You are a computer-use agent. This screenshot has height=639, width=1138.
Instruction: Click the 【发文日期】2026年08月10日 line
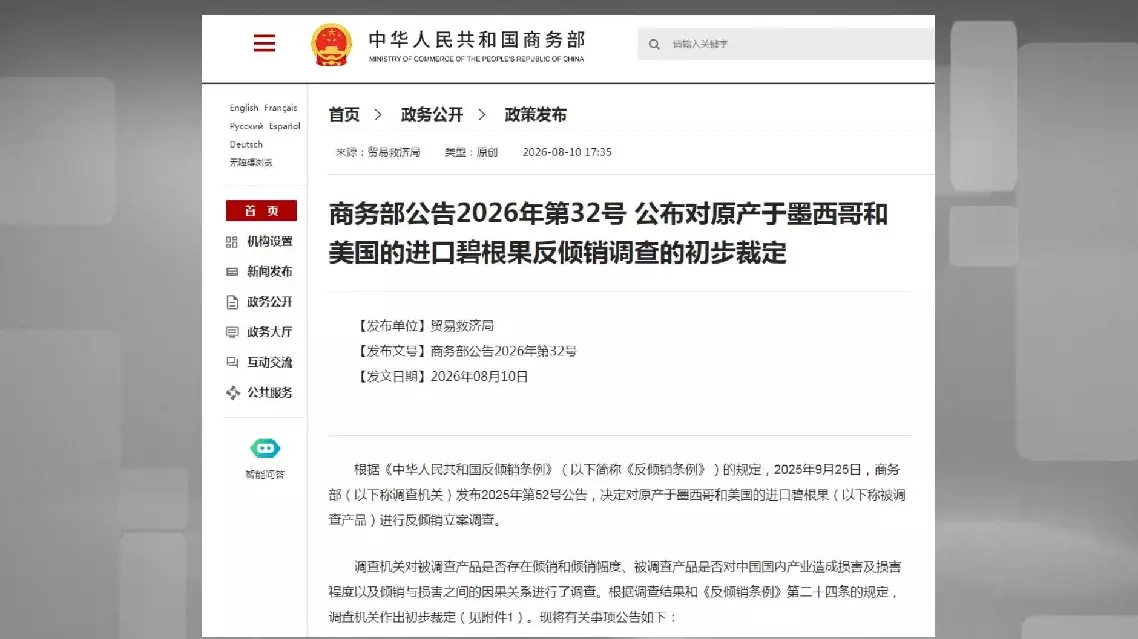441,377
